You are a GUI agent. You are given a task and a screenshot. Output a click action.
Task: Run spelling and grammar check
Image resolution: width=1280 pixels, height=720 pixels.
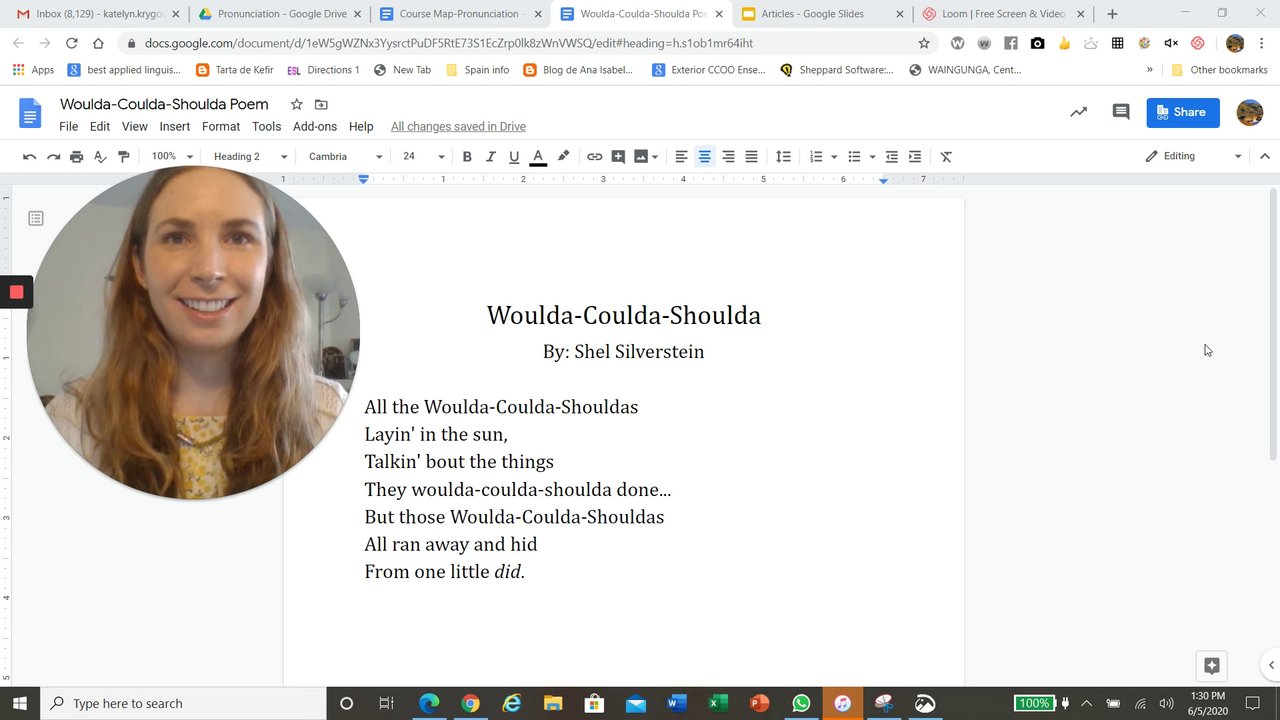point(100,156)
